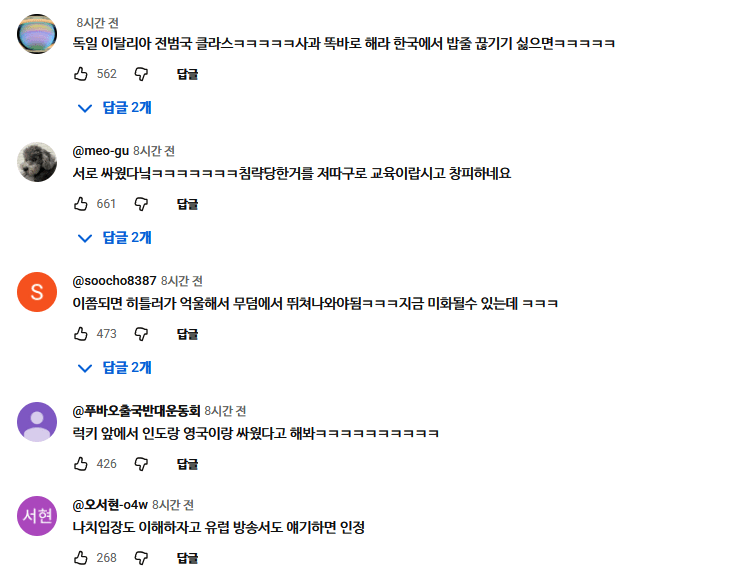Screen dimensions: 733x578
Task: Like the @오서현-o4w comment
Action: (x=81, y=557)
